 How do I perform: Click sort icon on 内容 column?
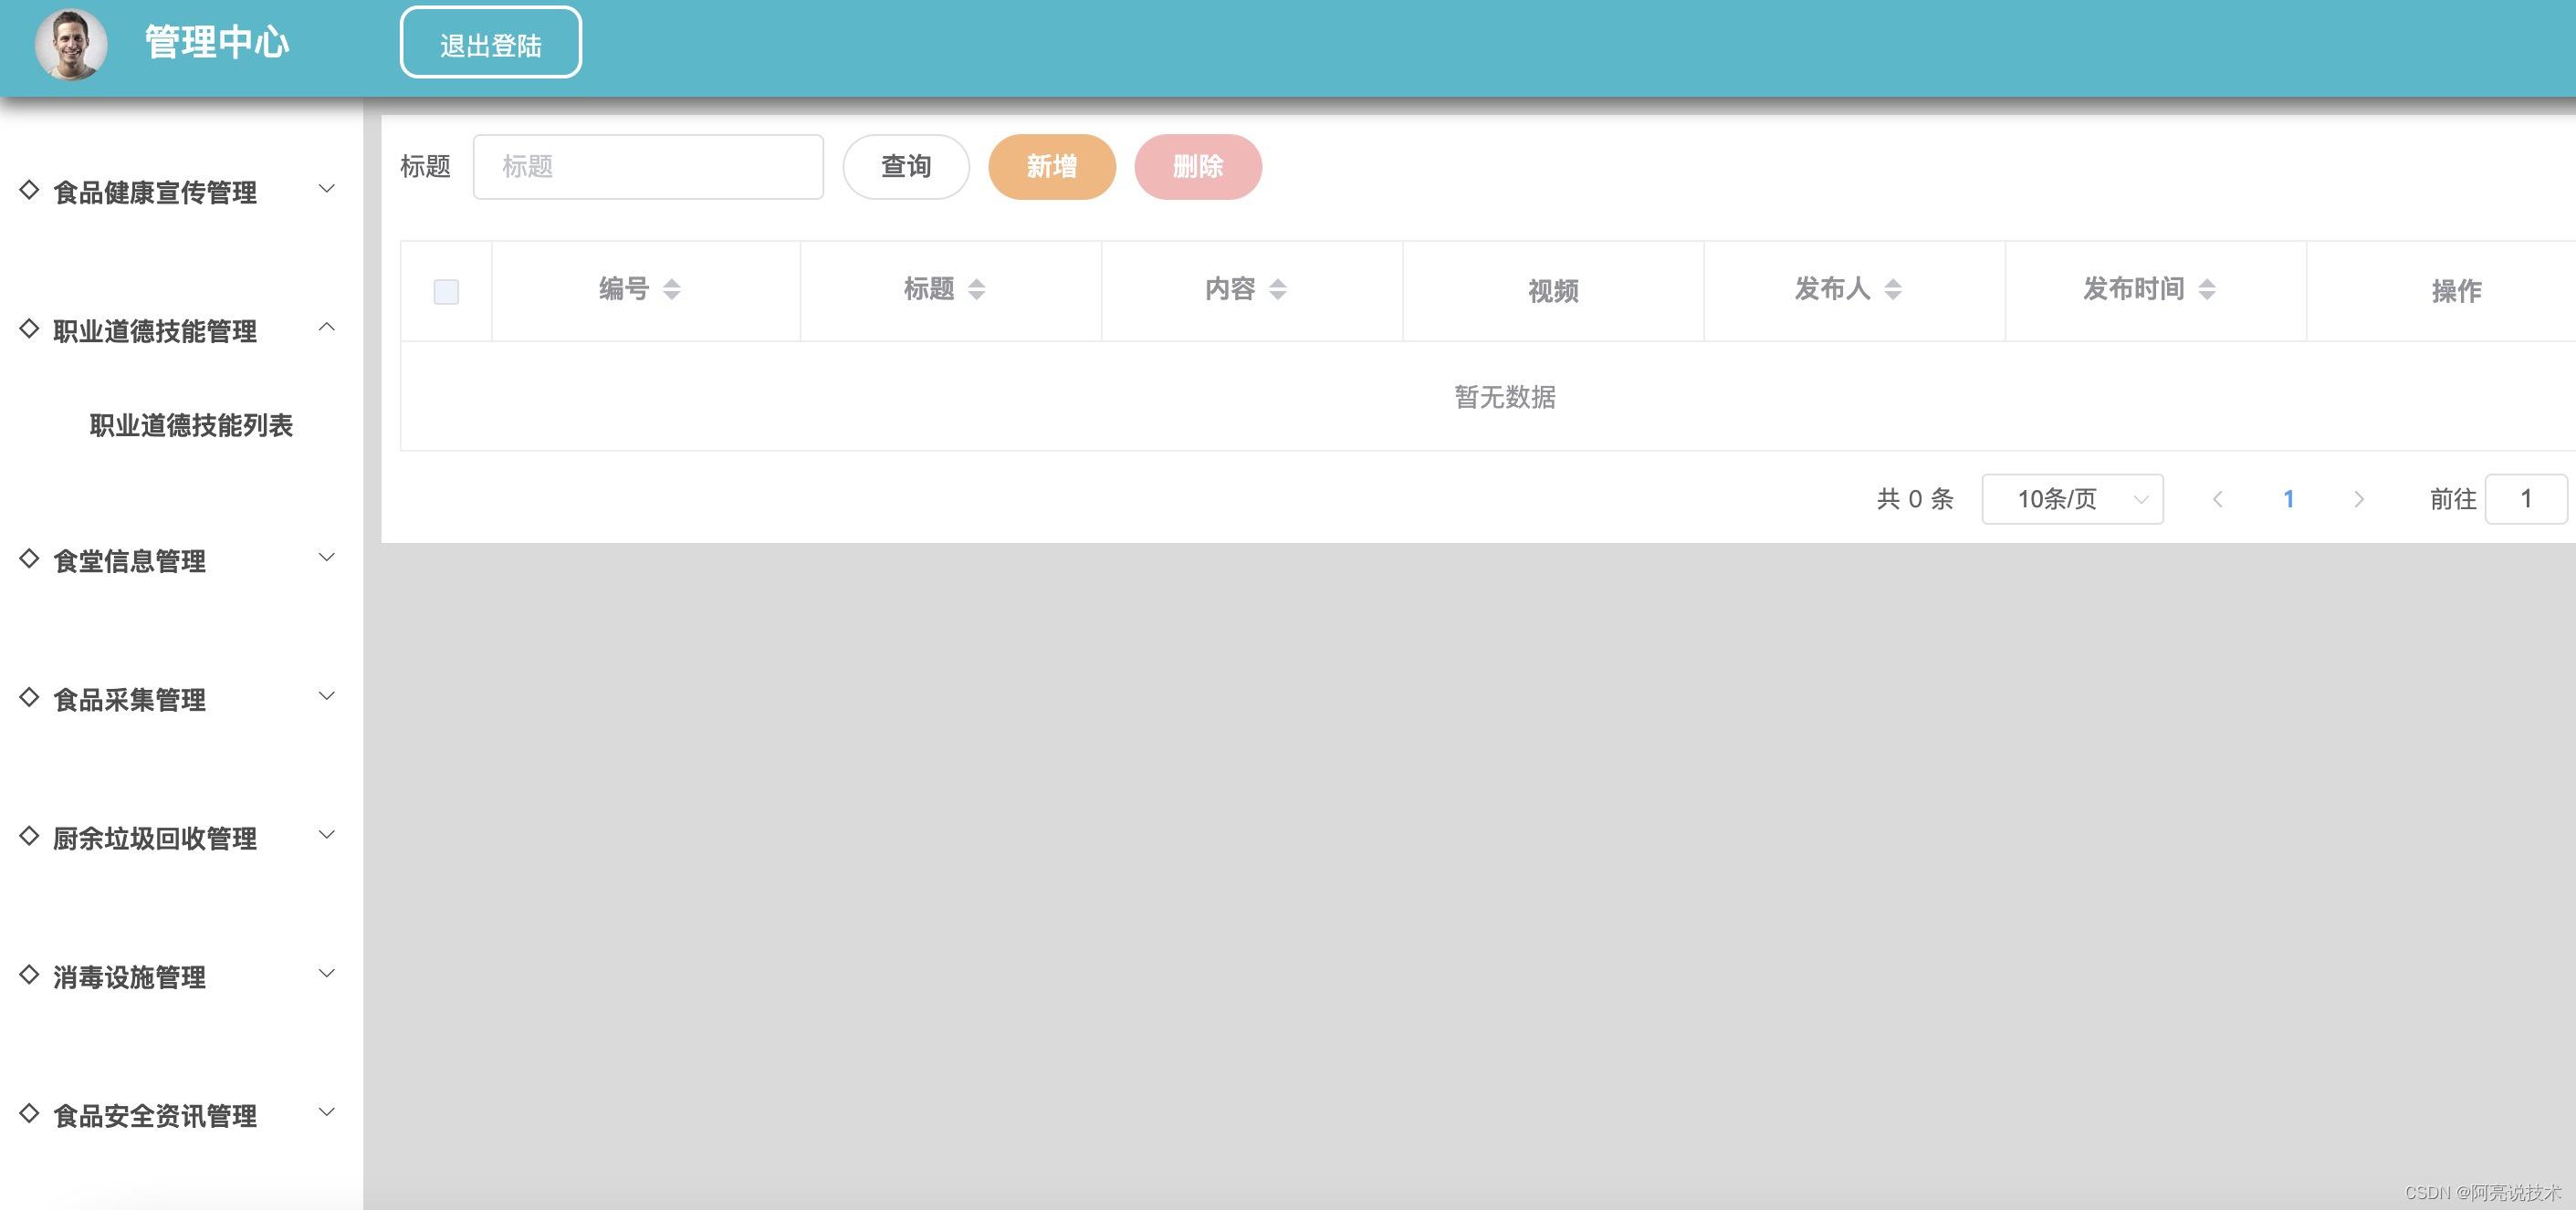point(1278,290)
